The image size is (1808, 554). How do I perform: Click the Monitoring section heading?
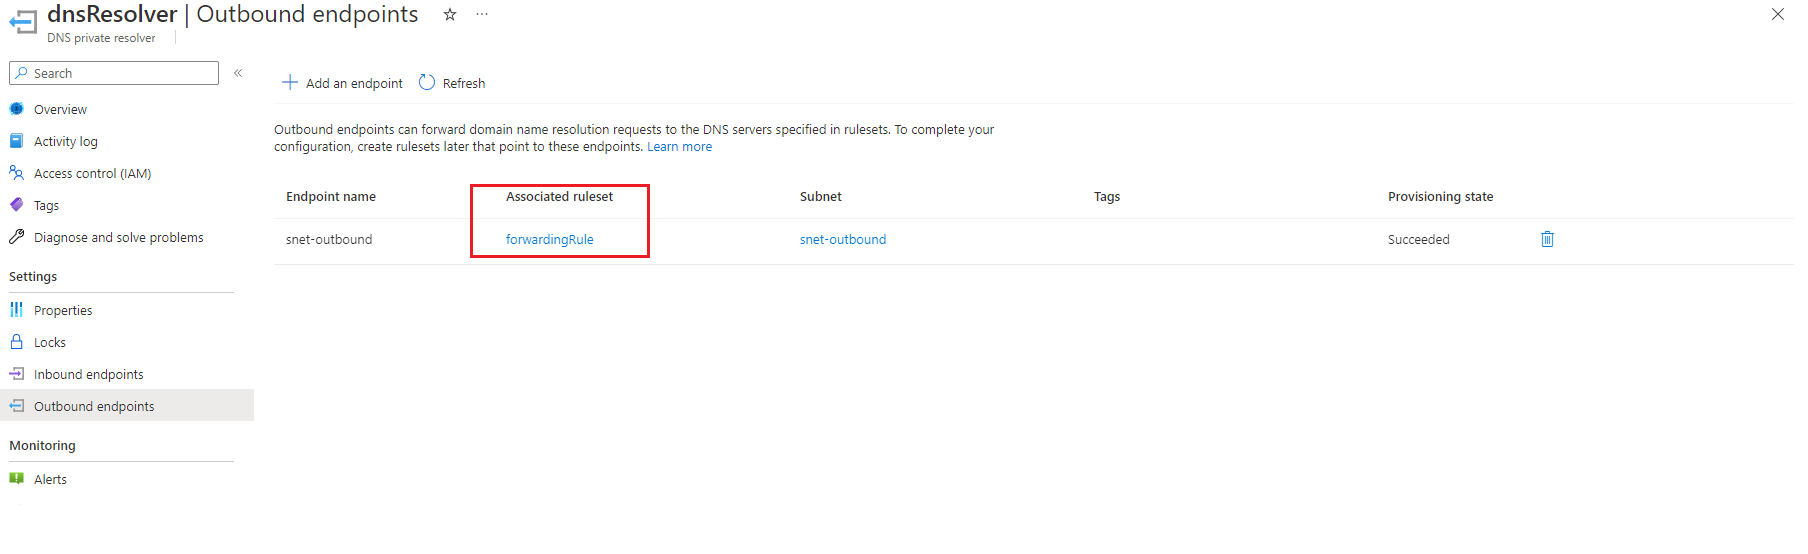tap(42, 445)
